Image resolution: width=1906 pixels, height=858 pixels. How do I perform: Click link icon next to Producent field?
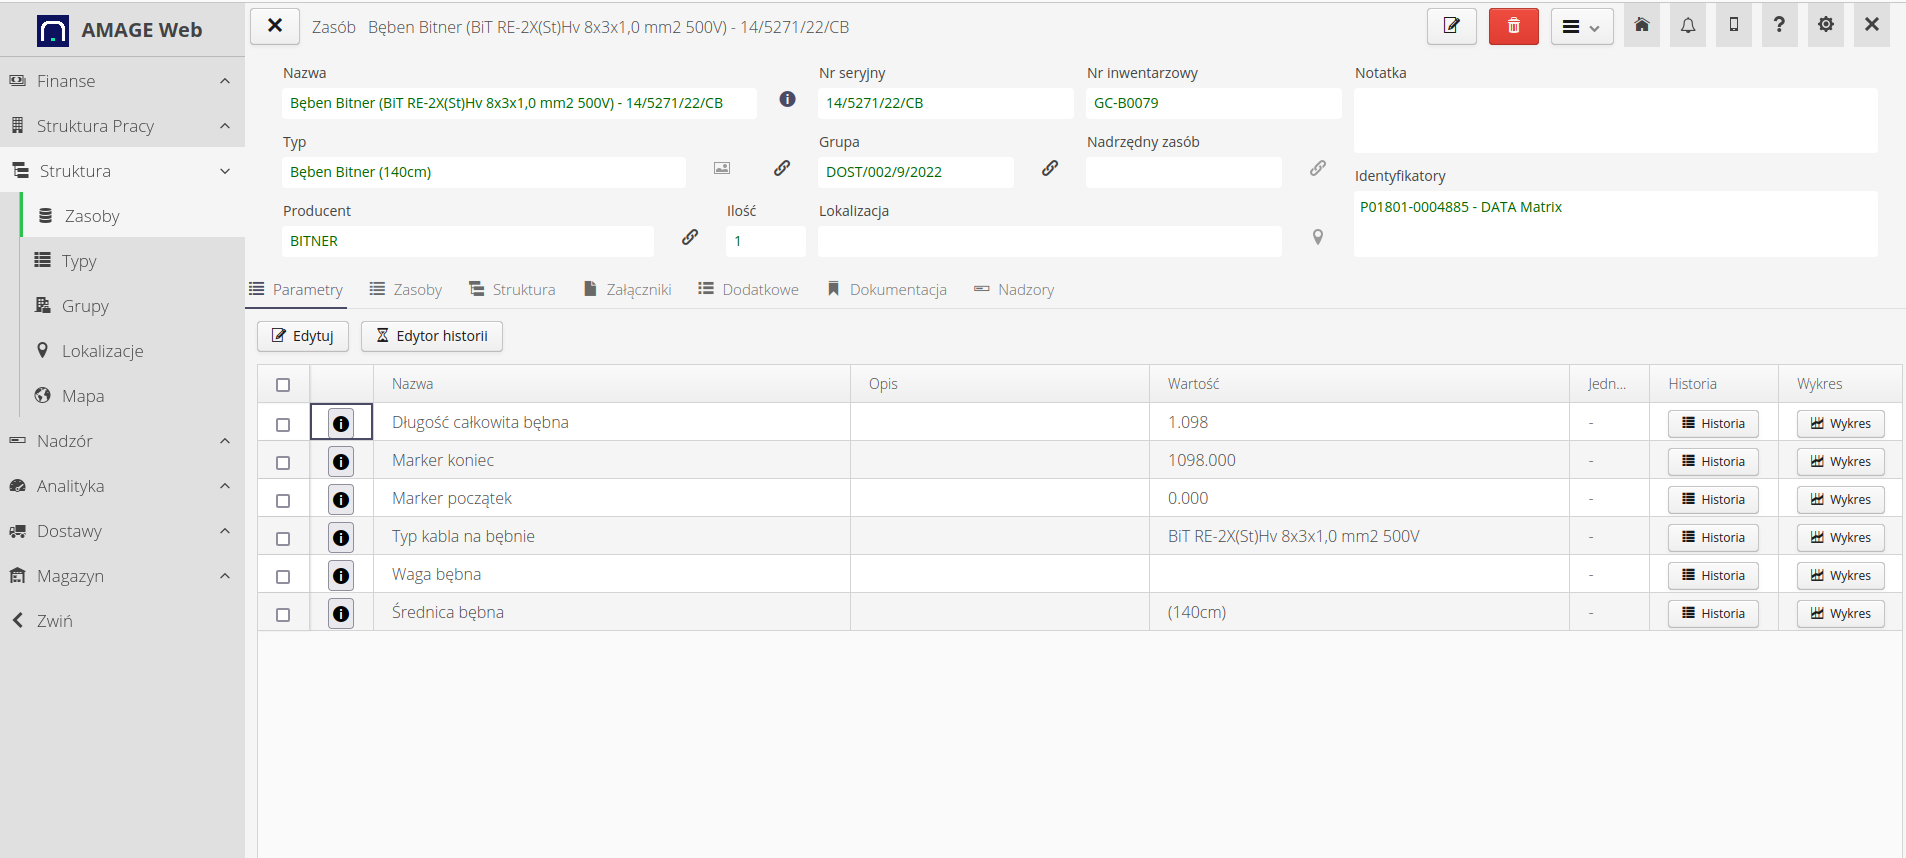point(690,238)
